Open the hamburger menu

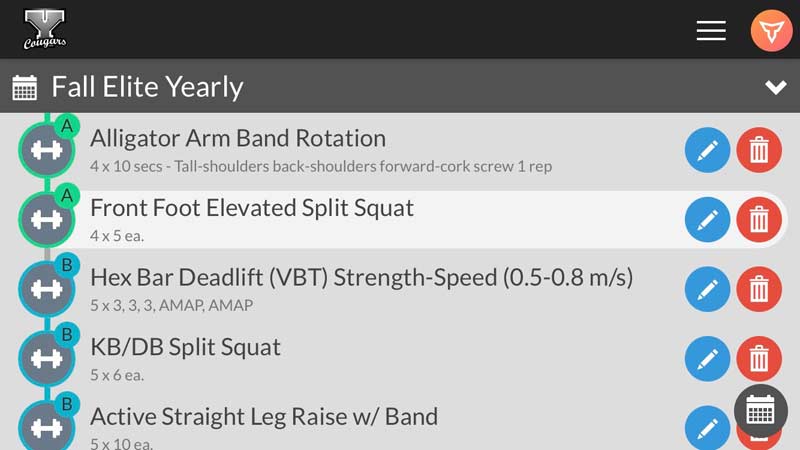point(711,31)
